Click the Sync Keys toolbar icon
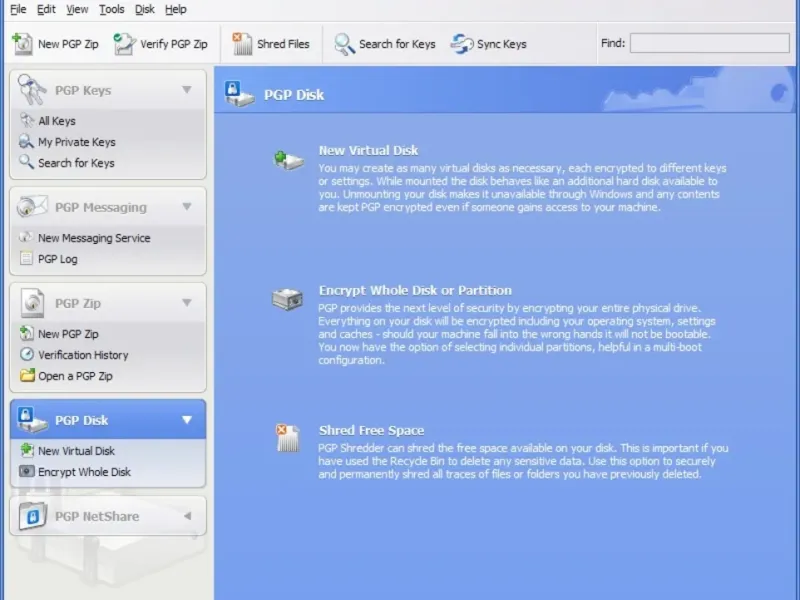The height and width of the screenshot is (600, 800). coord(462,44)
